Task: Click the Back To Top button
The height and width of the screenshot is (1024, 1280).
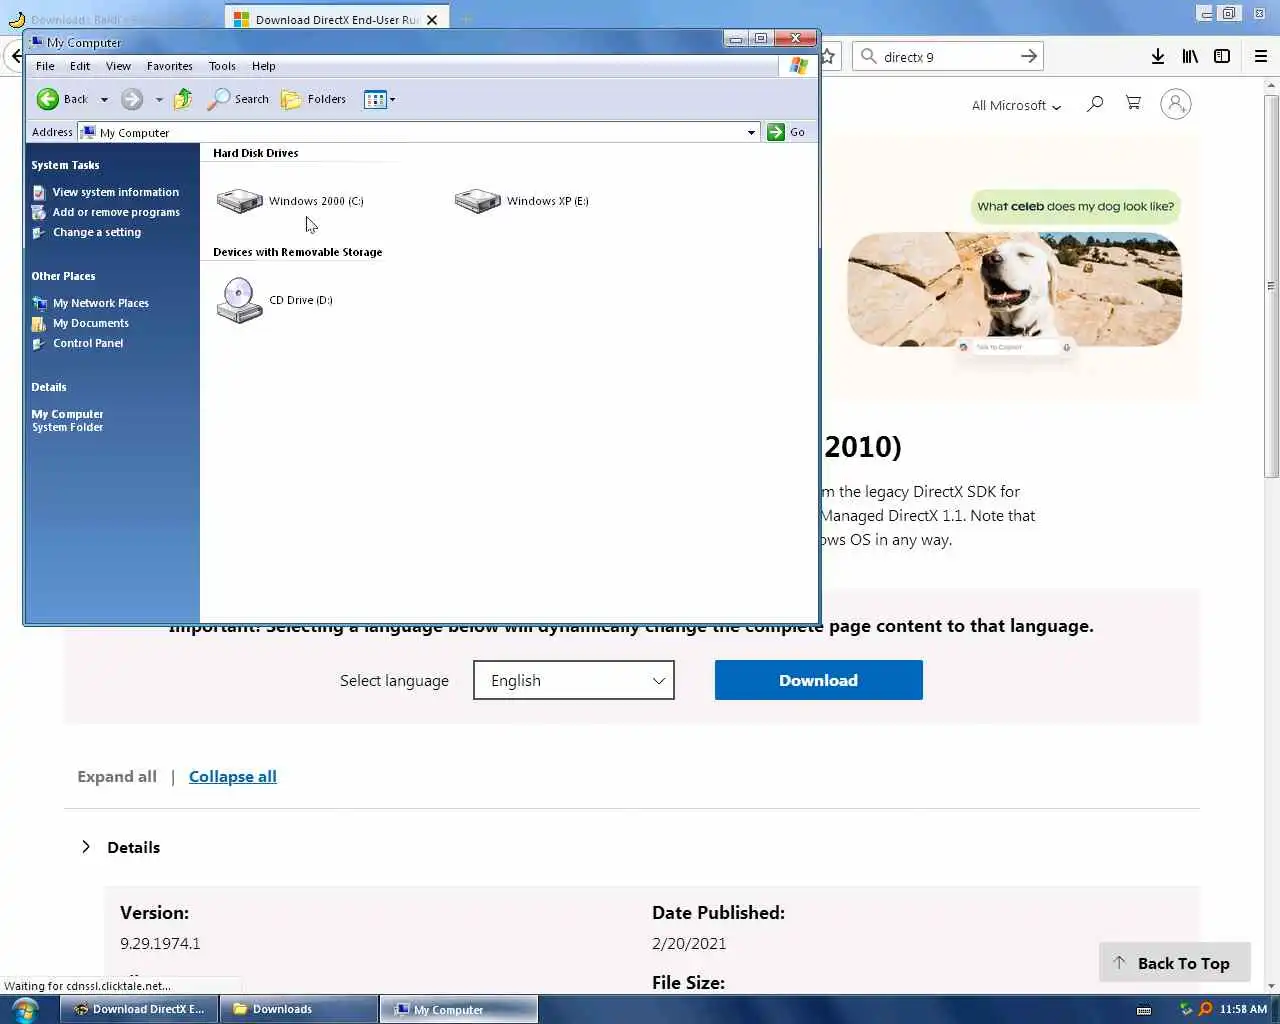Action: [x=1174, y=963]
